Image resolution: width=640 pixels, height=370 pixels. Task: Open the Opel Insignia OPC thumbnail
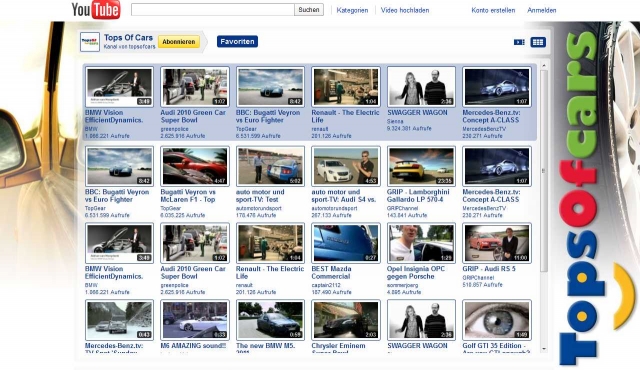click(421, 243)
